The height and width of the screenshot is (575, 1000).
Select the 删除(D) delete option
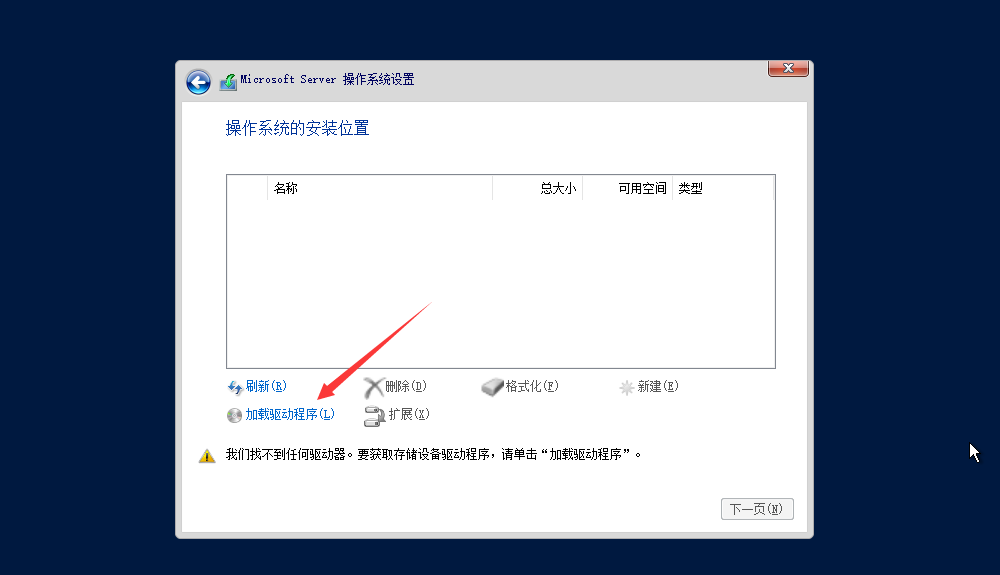[x=405, y=386]
